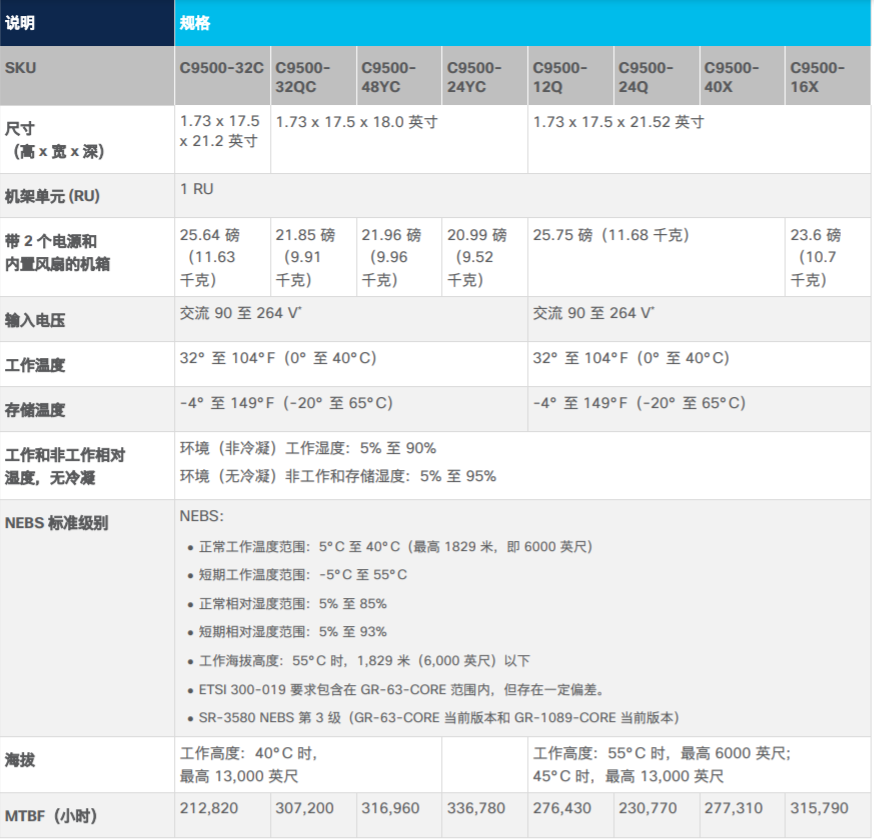
Task: Click the 20.99 磅 weight cell
Action: pos(485,257)
